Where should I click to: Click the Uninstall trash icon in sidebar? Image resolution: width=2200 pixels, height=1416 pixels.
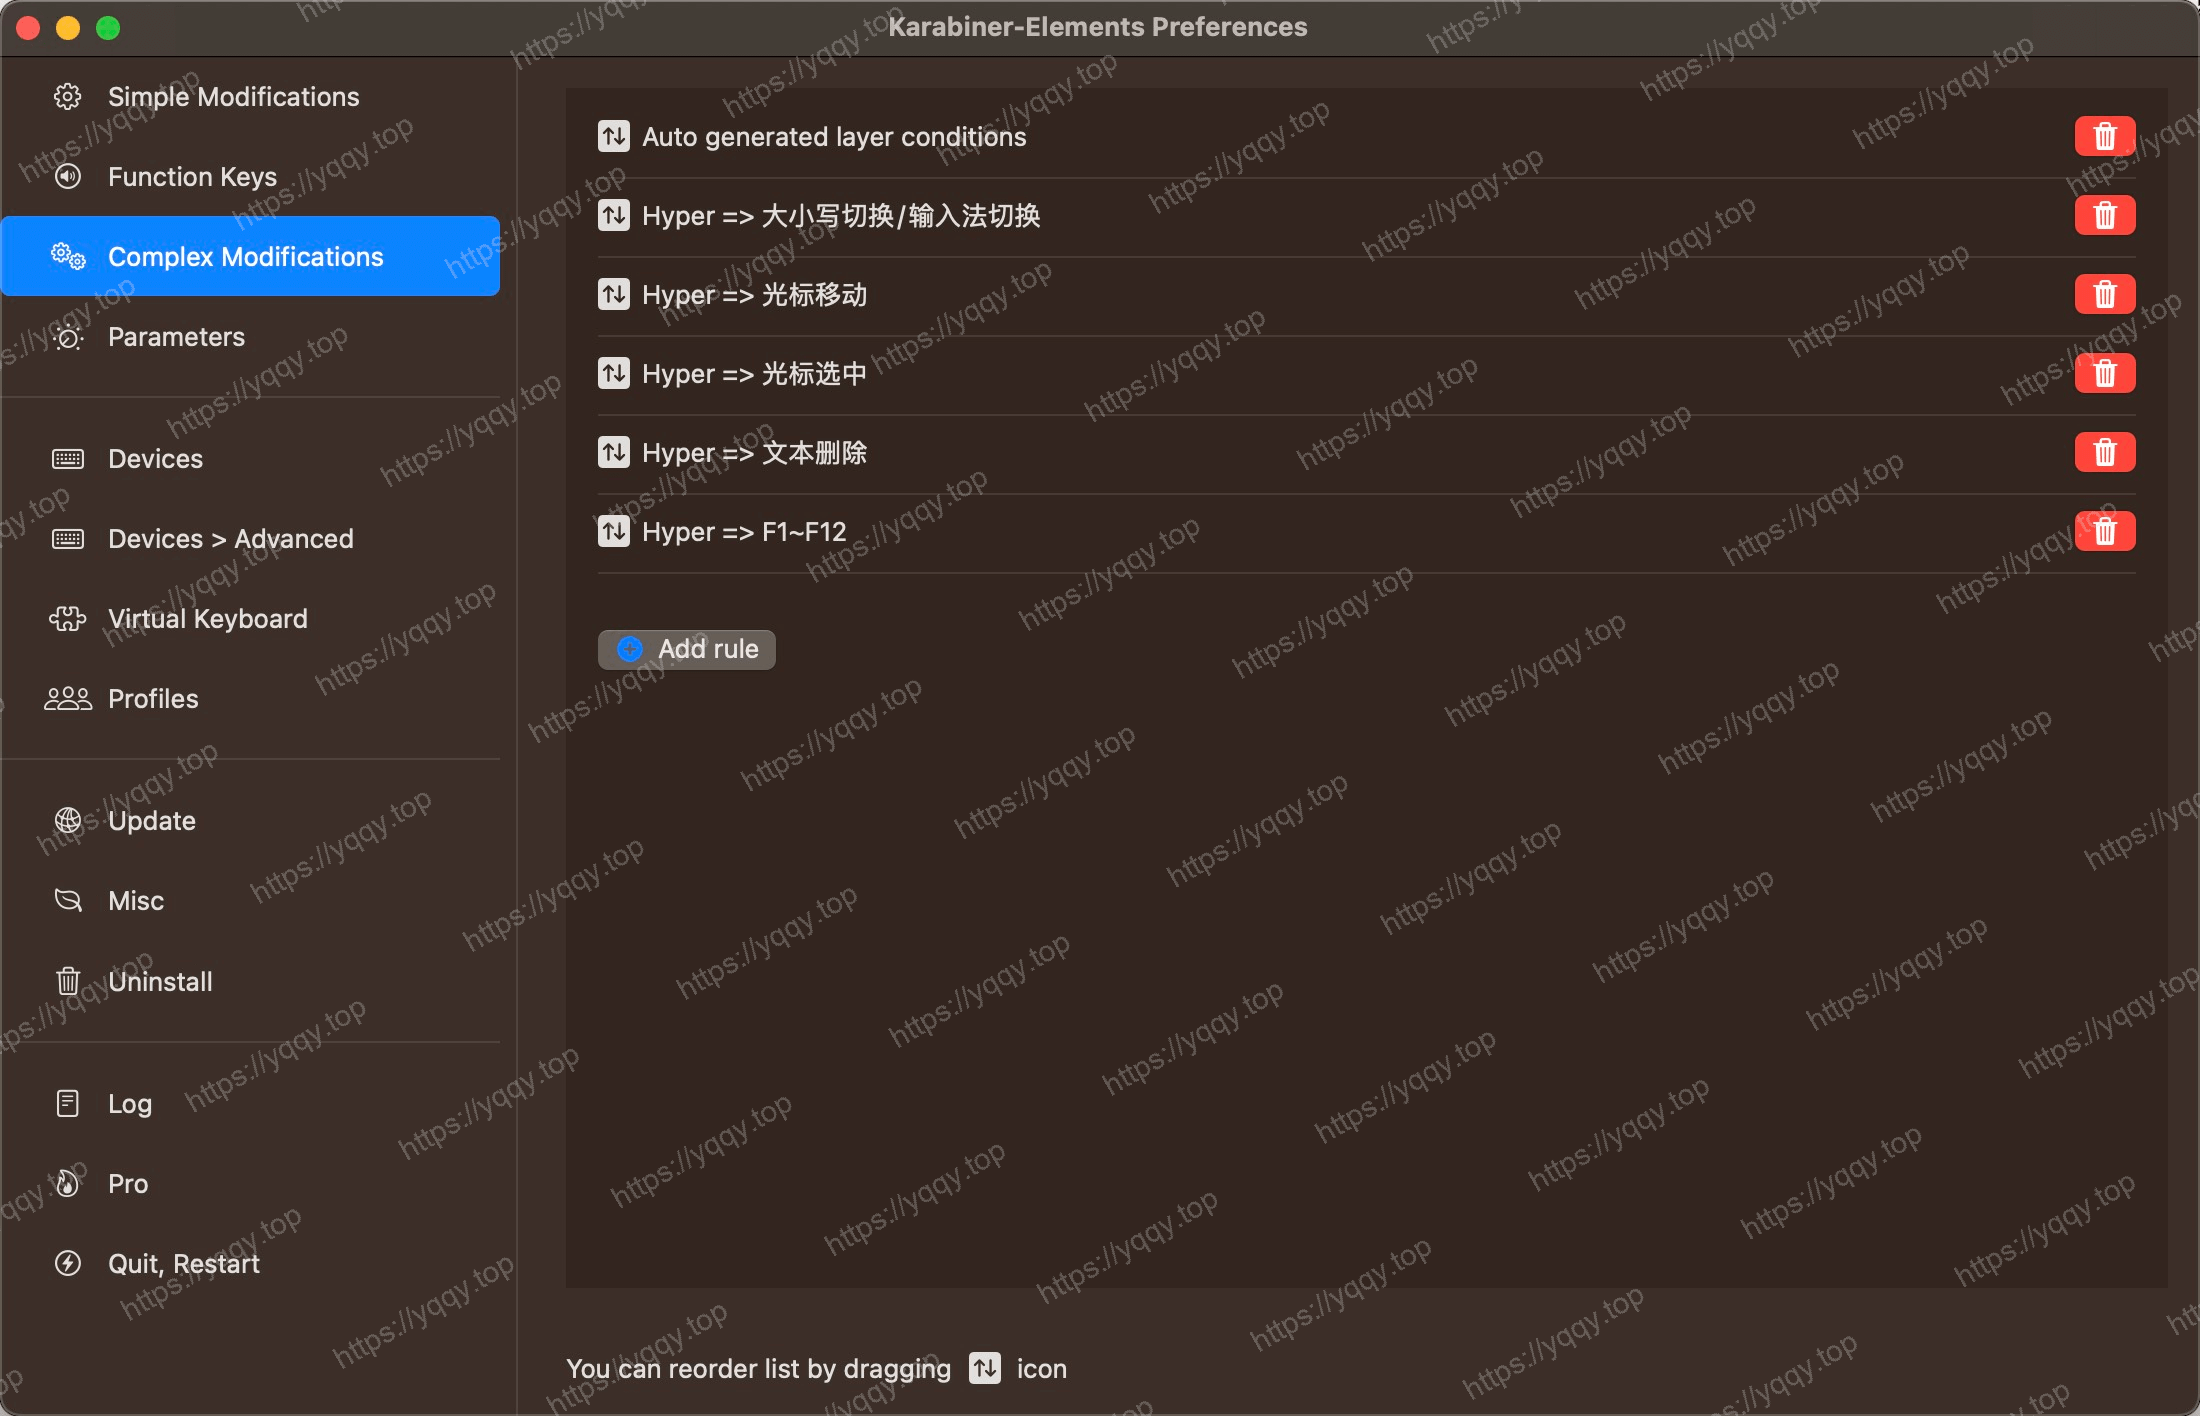tap(68, 981)
